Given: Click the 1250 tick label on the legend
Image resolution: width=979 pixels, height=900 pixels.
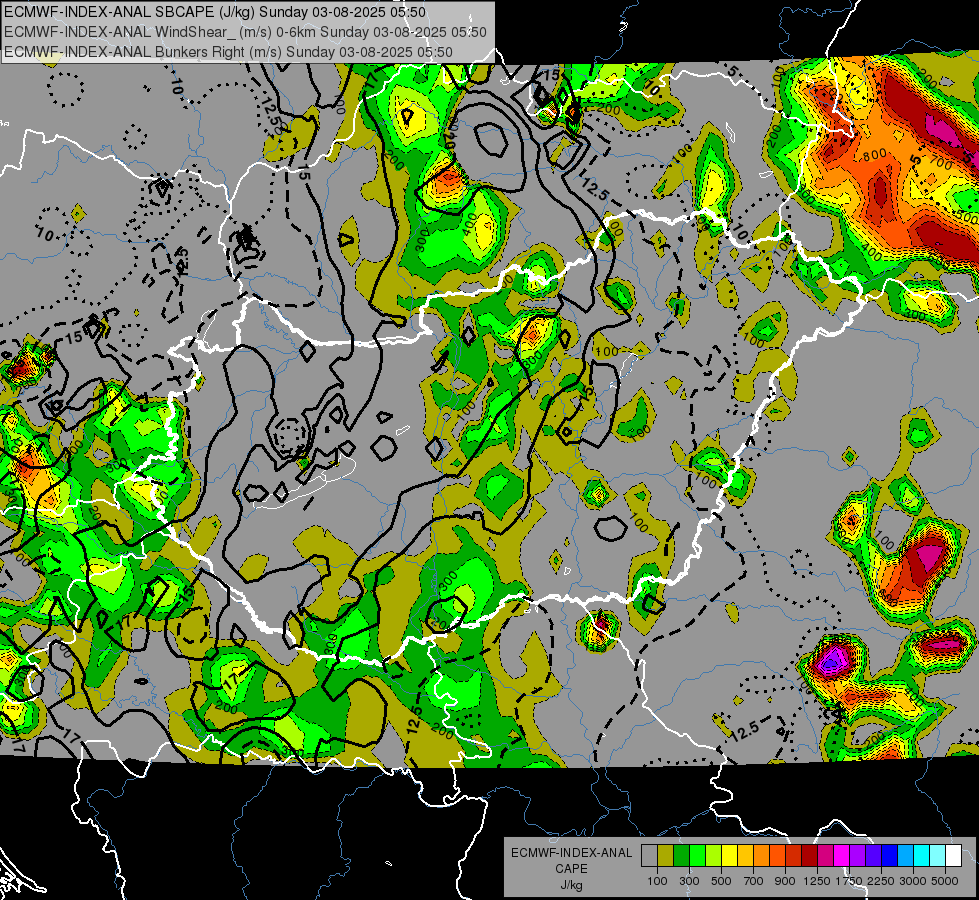Looking at the screenshot, I should coord(817,881).
